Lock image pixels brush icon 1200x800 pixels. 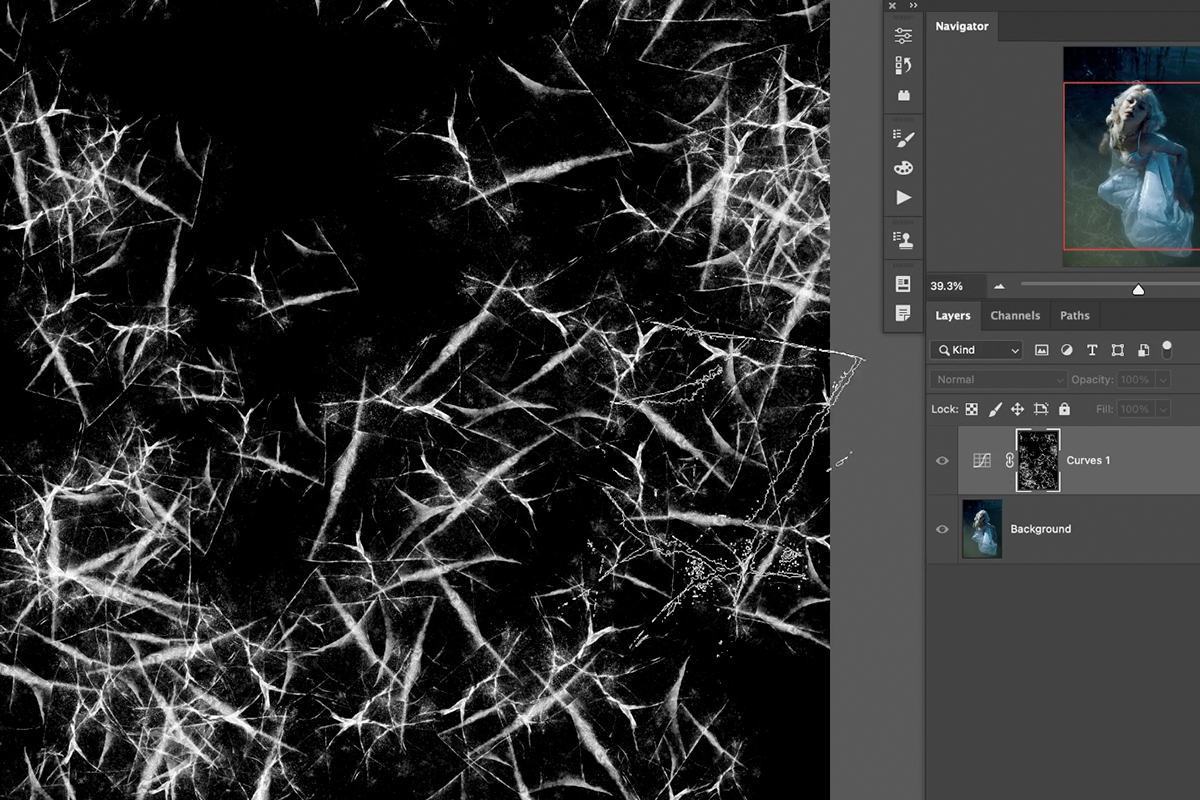coord(995,409)
